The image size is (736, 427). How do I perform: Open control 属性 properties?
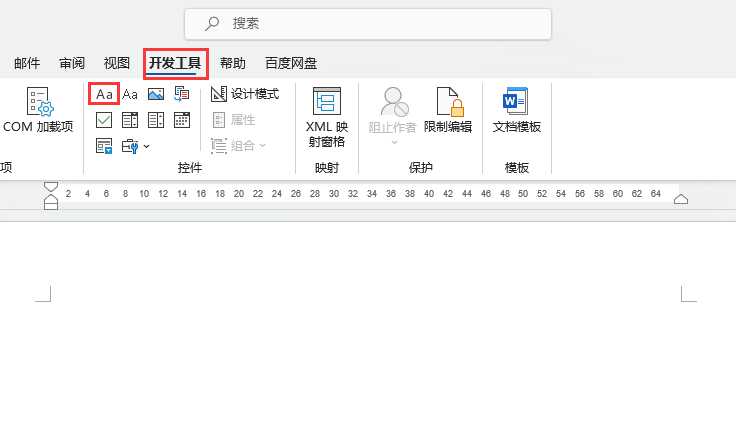point(234,120)
